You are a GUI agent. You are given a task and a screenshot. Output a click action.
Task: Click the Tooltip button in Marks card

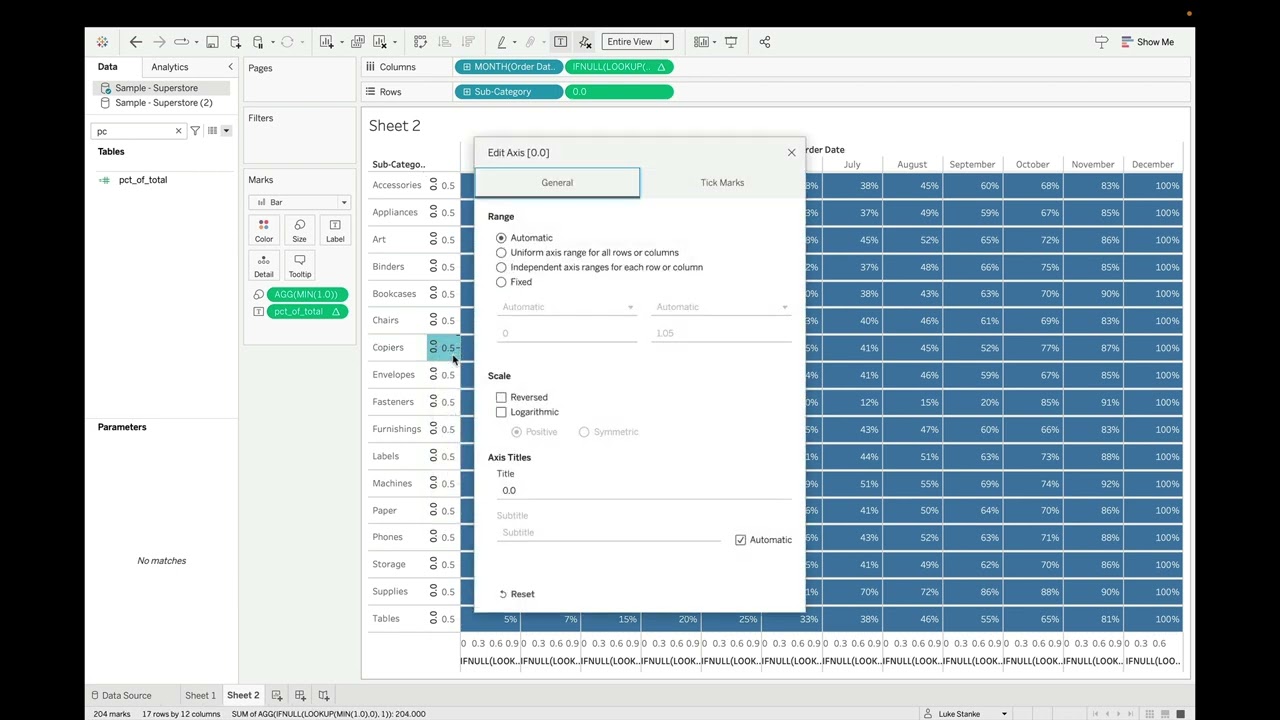(299, 266)
